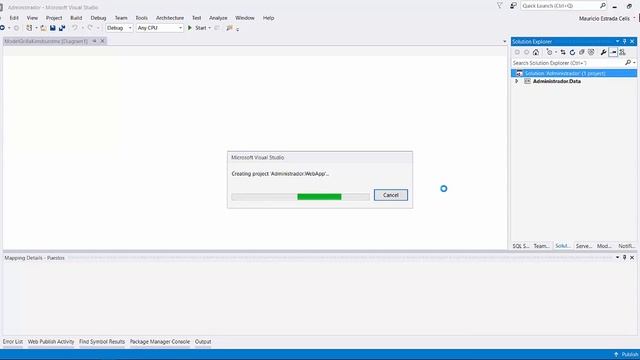Click the toolbar overflow options arrow
This screenshot has height=360, width=640.
coord(238,29)
